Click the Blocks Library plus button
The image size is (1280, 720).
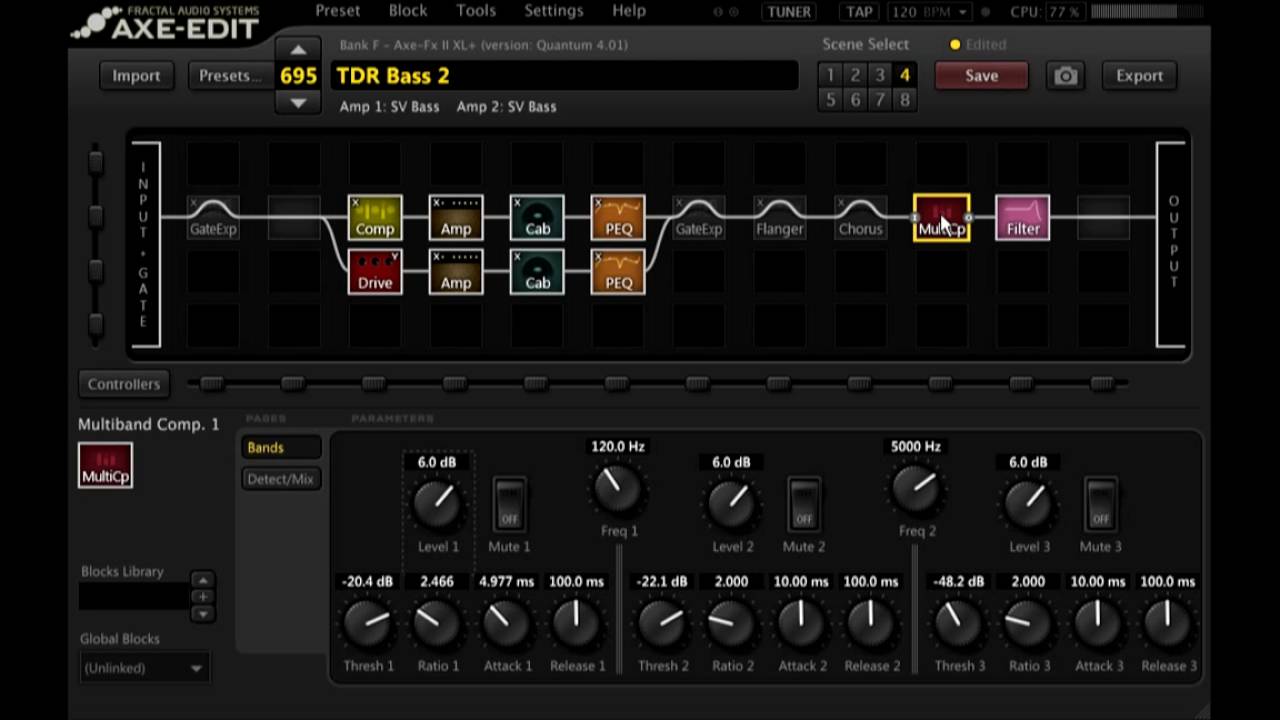203,597
